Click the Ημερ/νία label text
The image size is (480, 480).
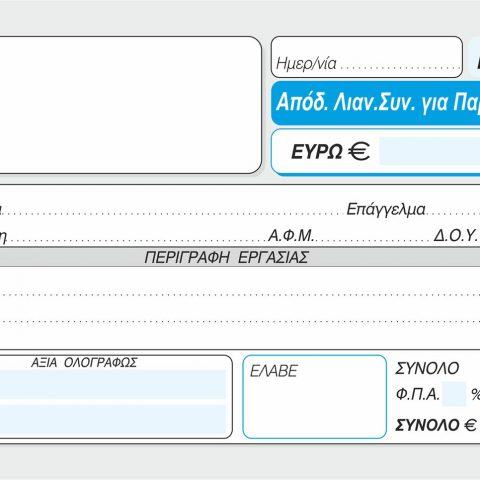point(306,64)
